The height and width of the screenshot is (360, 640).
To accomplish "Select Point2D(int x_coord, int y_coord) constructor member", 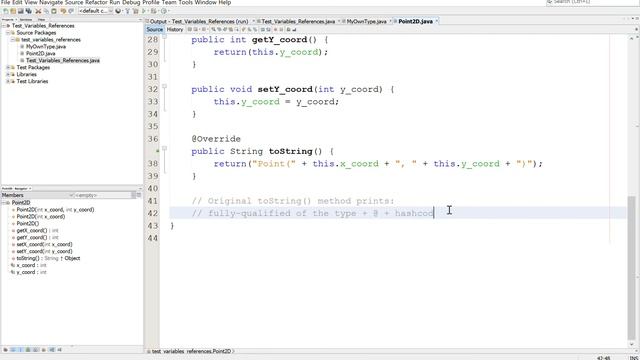I will click(x=55, y=209).
